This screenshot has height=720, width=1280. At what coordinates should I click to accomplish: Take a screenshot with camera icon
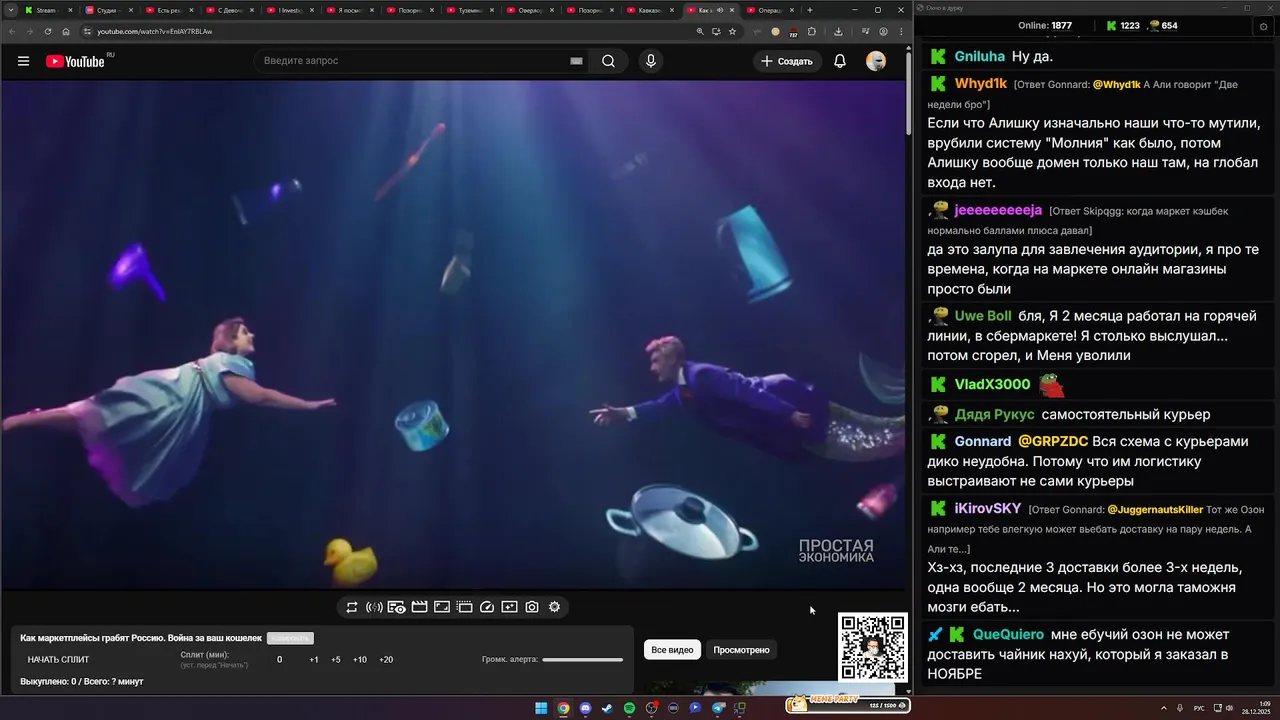(532, 607)
